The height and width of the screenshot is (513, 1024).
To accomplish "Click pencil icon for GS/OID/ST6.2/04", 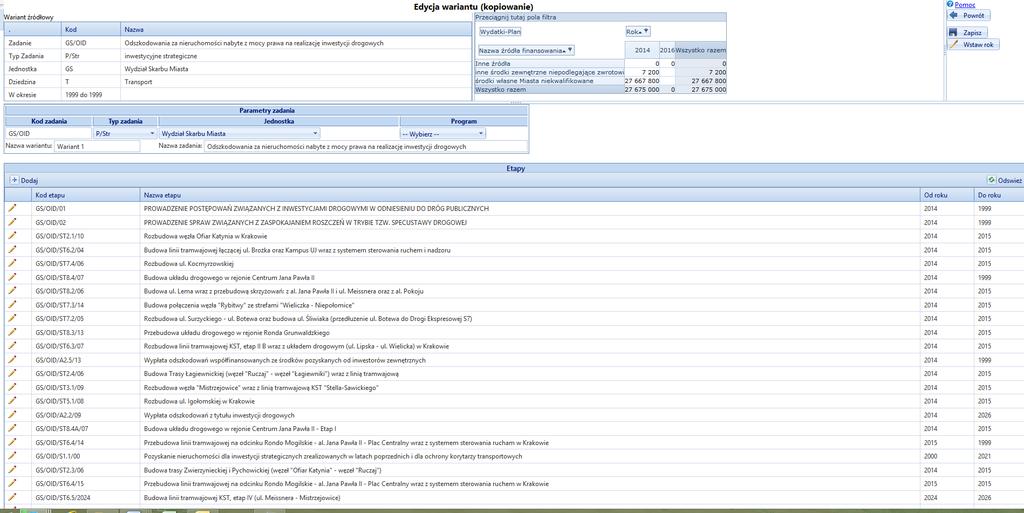I will (x=12, y=249).
